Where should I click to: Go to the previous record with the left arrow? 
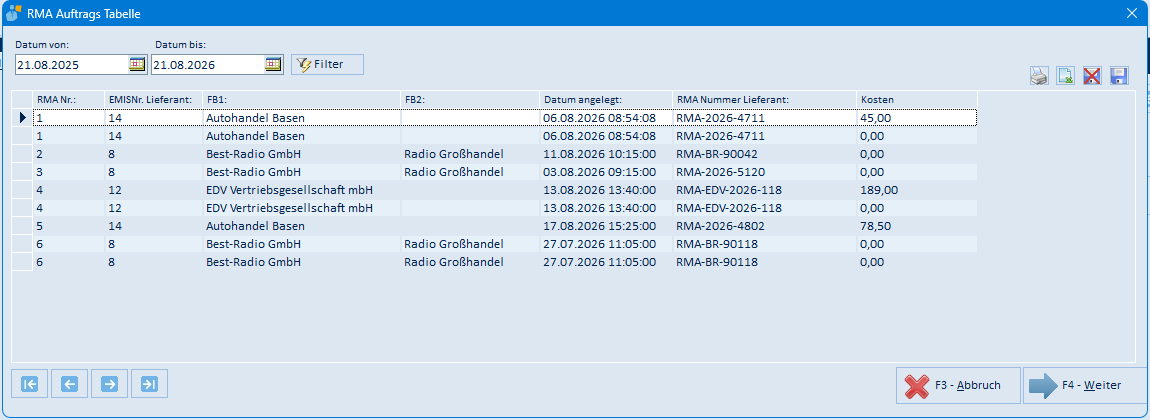70,383
